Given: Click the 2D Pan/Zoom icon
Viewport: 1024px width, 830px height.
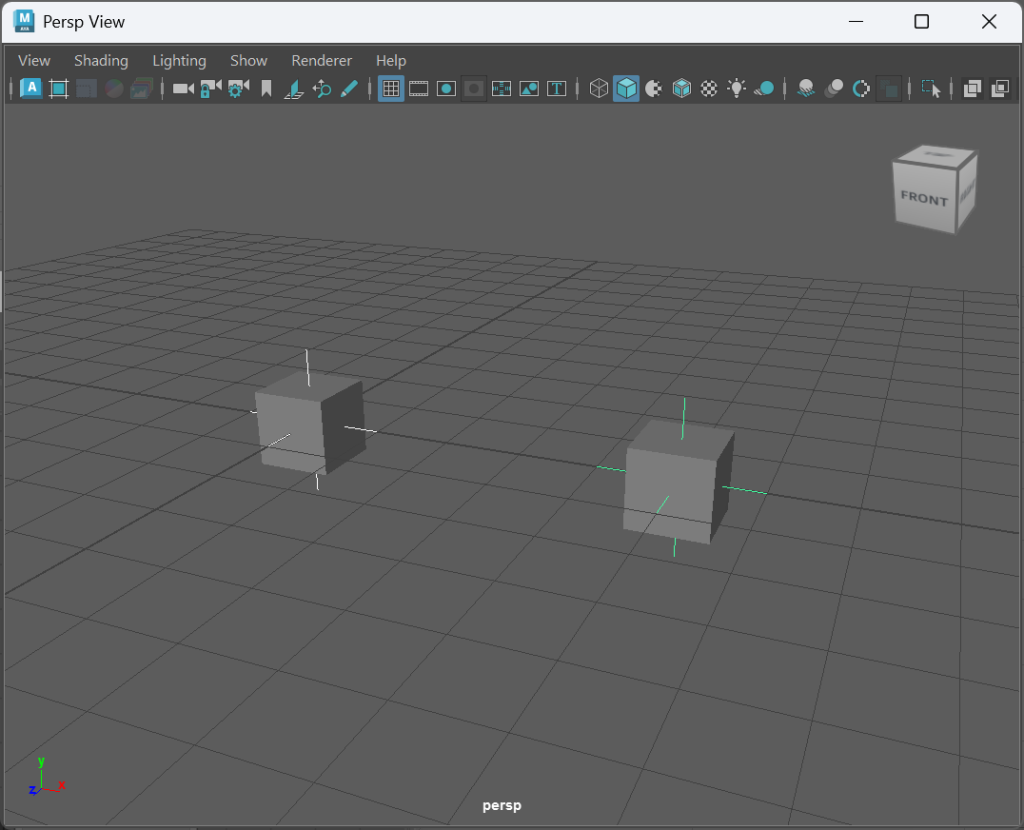Looking at the screenshot, I should point(322,89).
